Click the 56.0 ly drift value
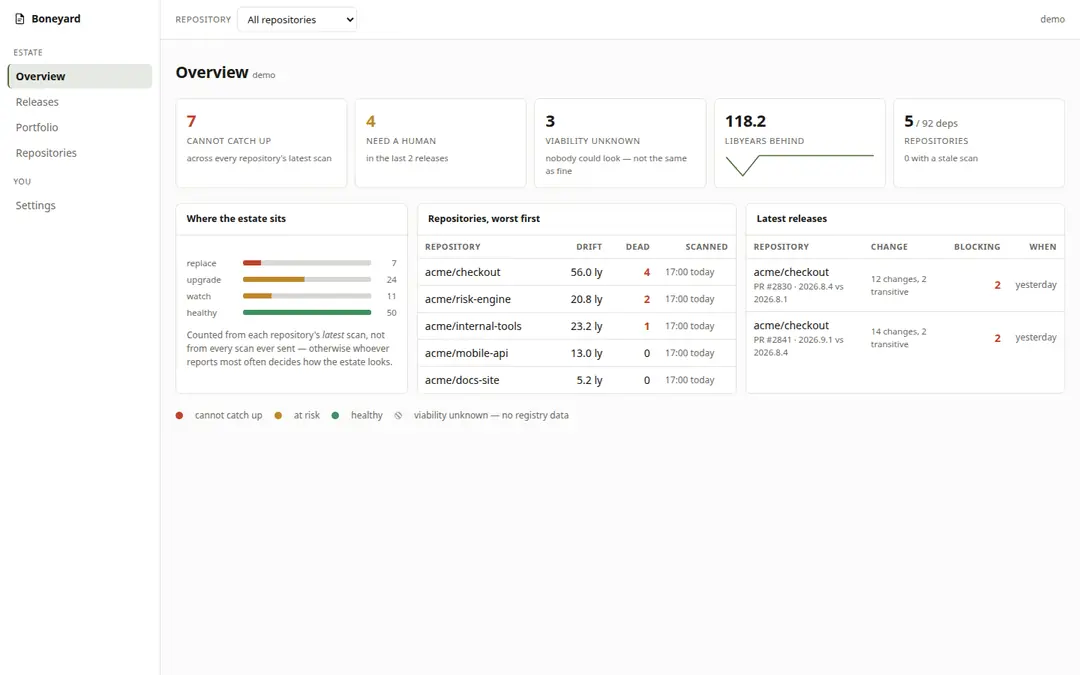Screen dimensions: 1080x675 click(x=586, y=272)
